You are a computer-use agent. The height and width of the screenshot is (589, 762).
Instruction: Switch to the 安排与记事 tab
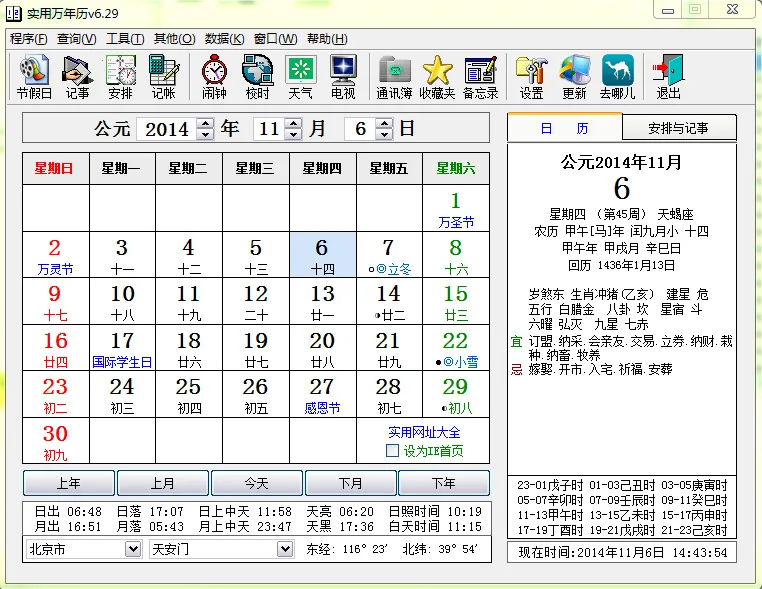678,128
